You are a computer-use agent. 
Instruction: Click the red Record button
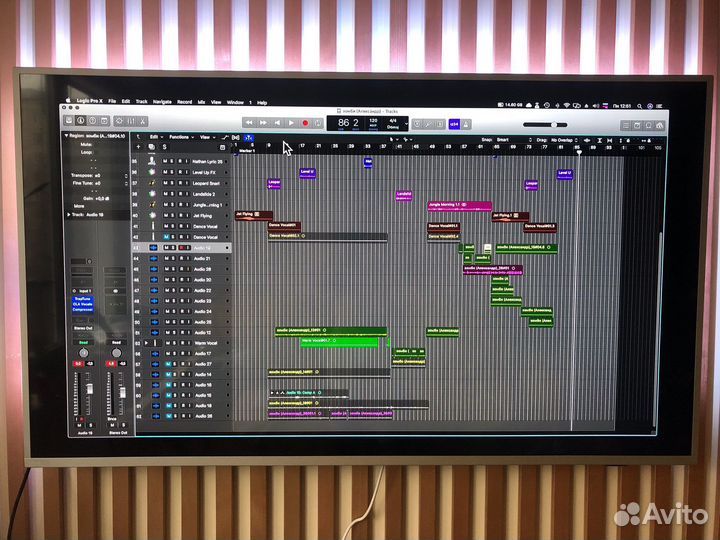pos(305,123)
